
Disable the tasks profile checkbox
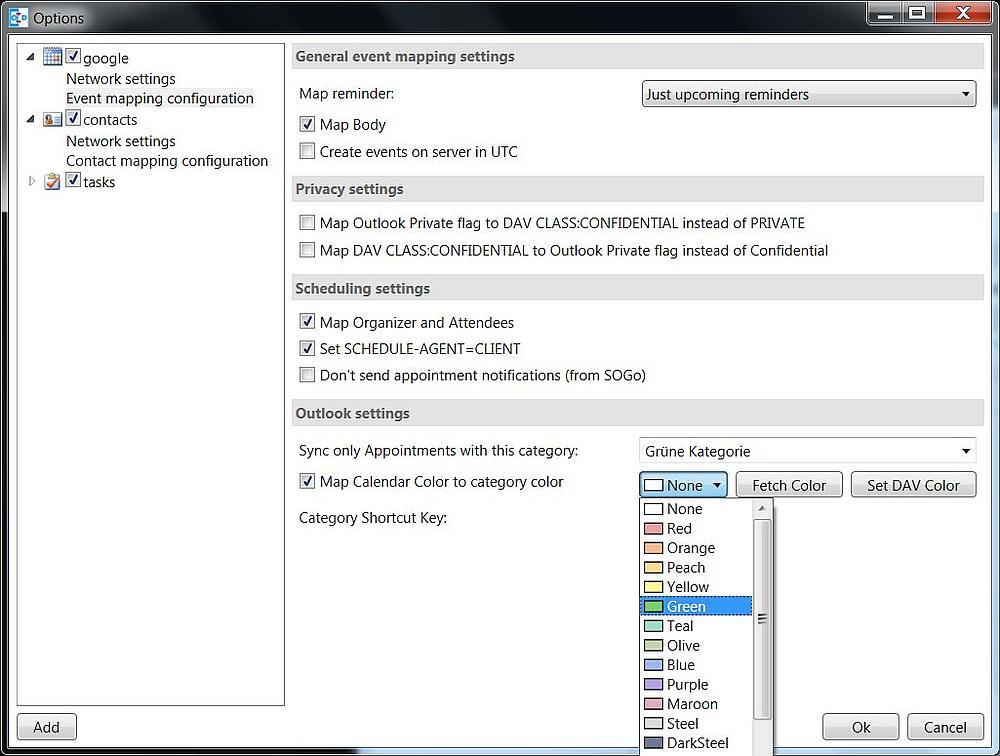pos(73,180)
